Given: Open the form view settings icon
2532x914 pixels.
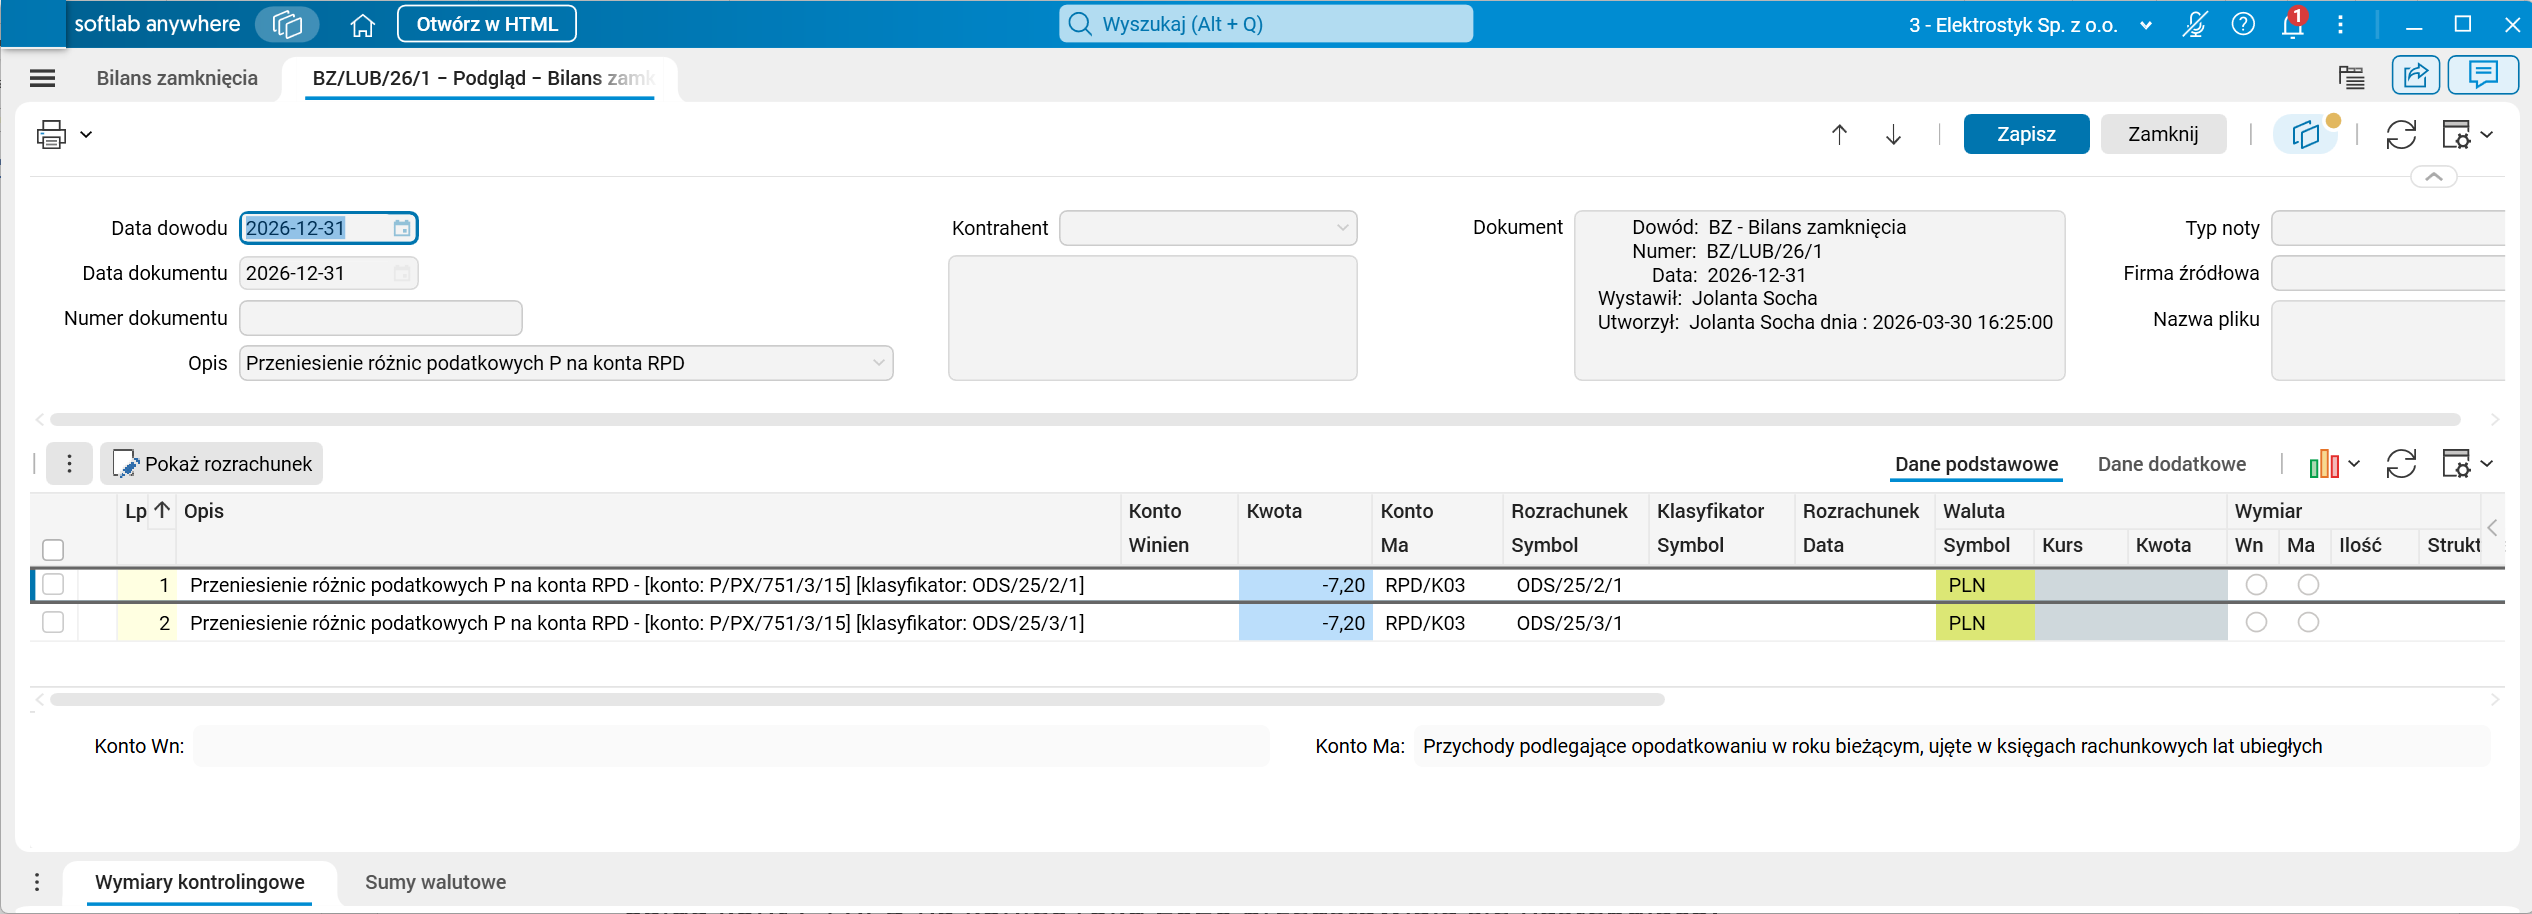Looking at the screenshot, I should [x=2456, y=134].
